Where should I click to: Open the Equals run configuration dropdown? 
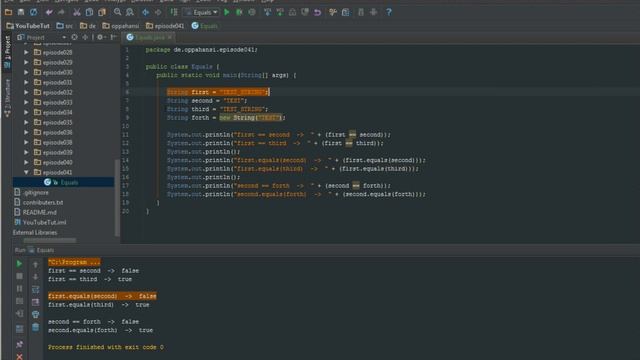click(201, 12)
